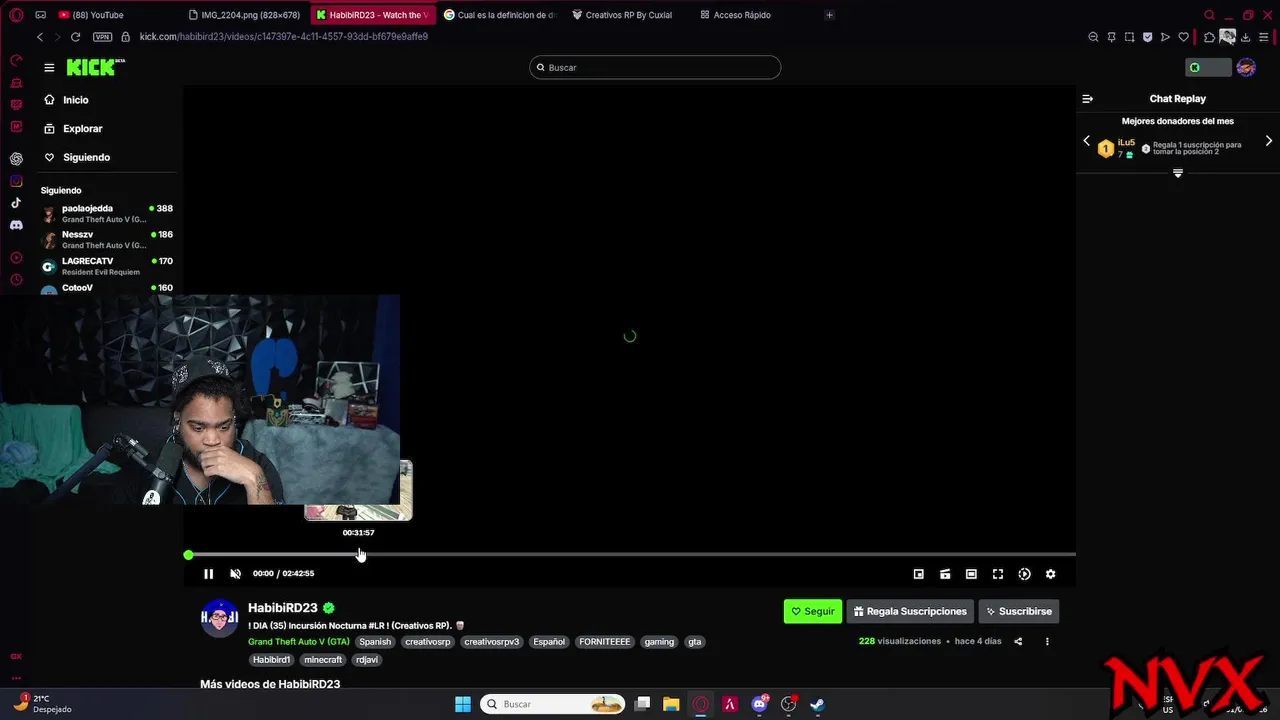Open TikTok in Opera sidebar

pyautogui.click(x=16, y=203)
